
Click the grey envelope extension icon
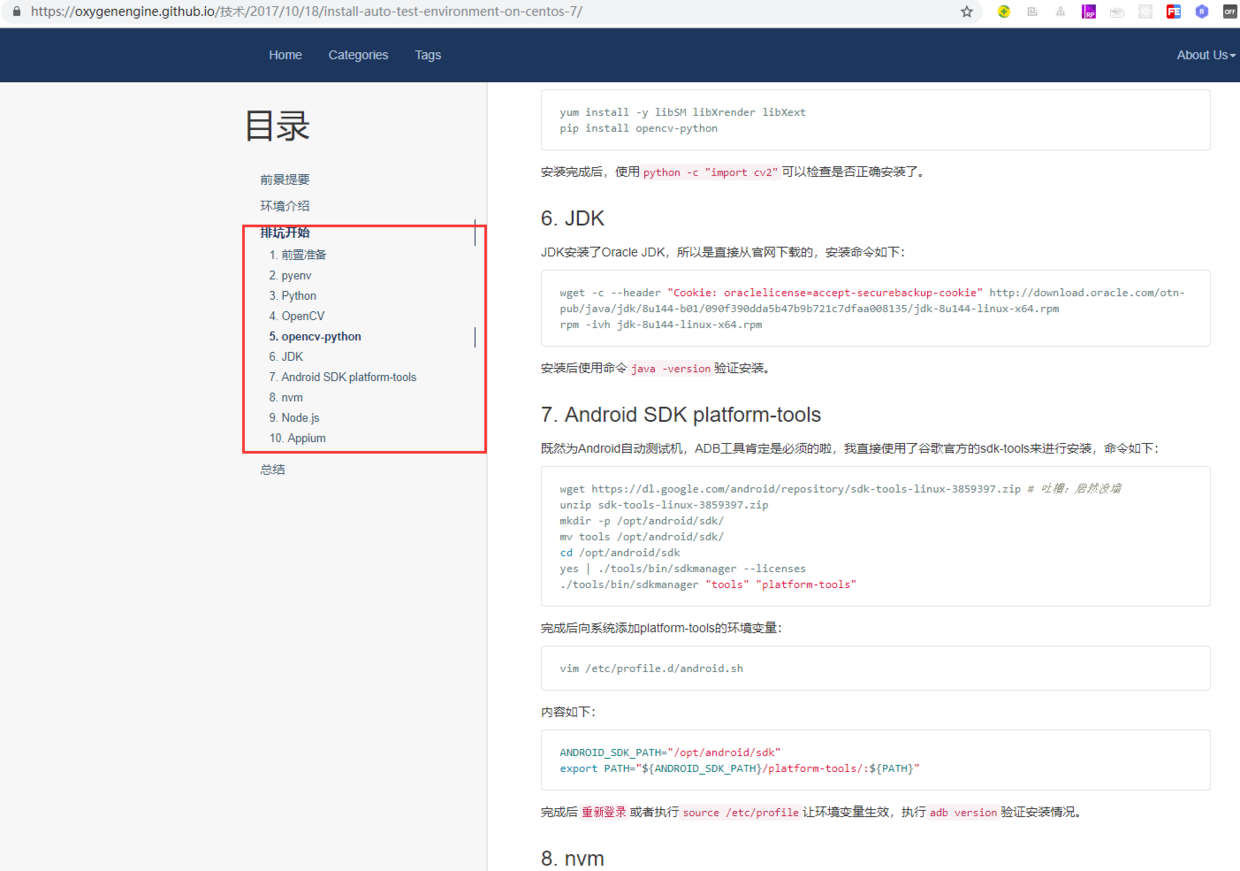tap(1117, 12)
